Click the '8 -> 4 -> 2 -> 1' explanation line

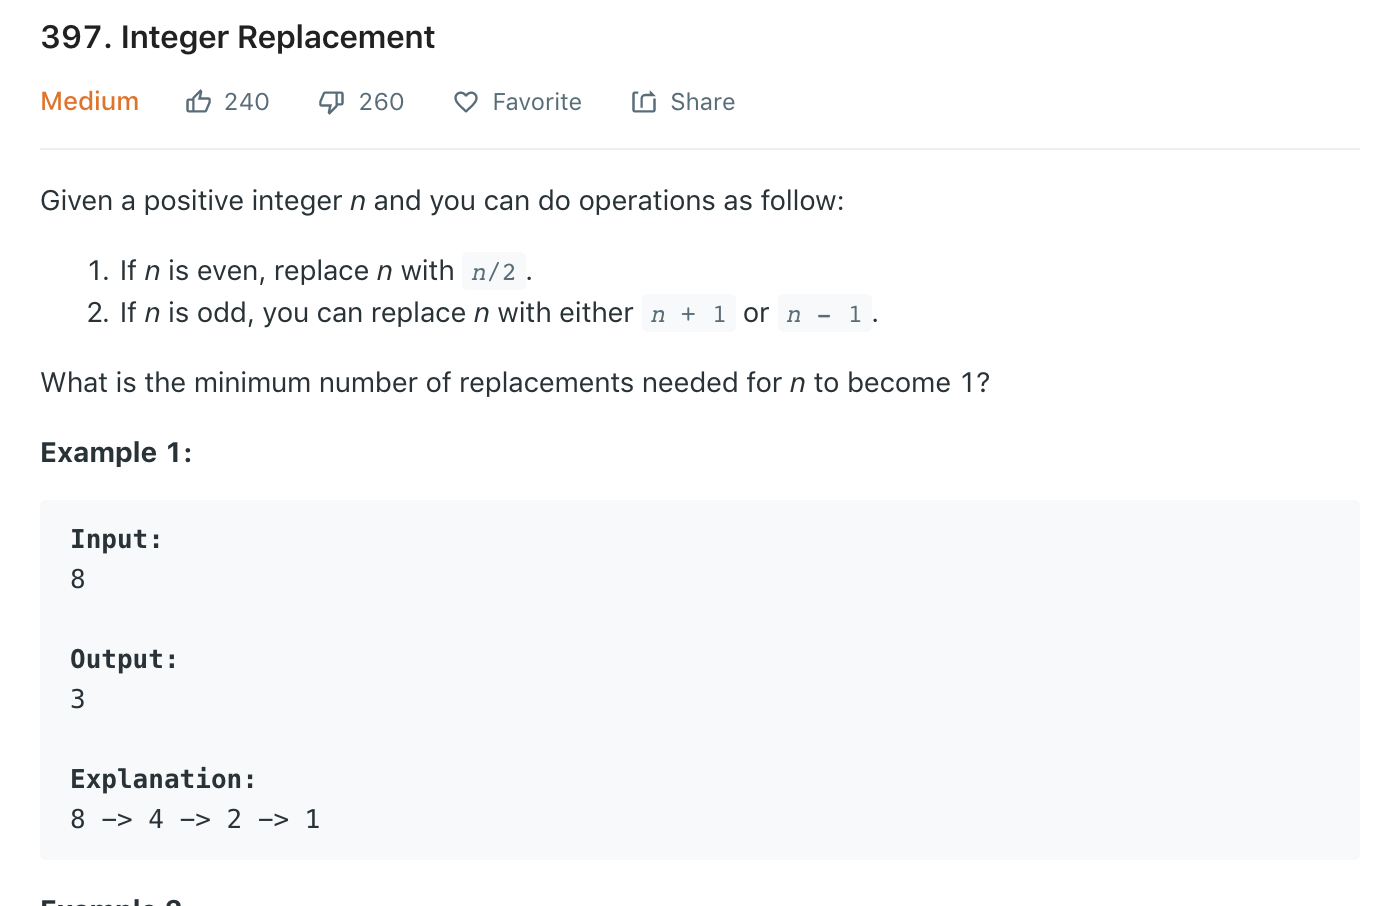coord(195,819)
